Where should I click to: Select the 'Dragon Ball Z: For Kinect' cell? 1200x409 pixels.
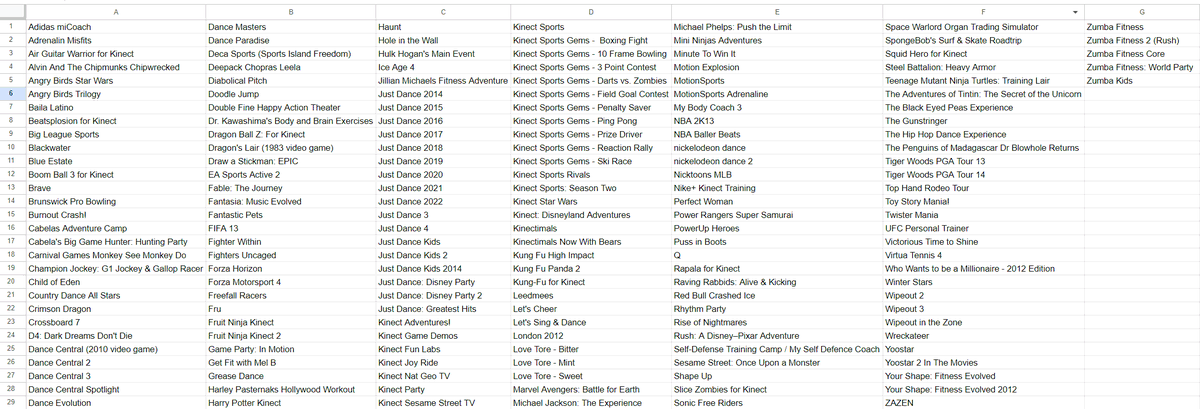click(x=290, y=134)
